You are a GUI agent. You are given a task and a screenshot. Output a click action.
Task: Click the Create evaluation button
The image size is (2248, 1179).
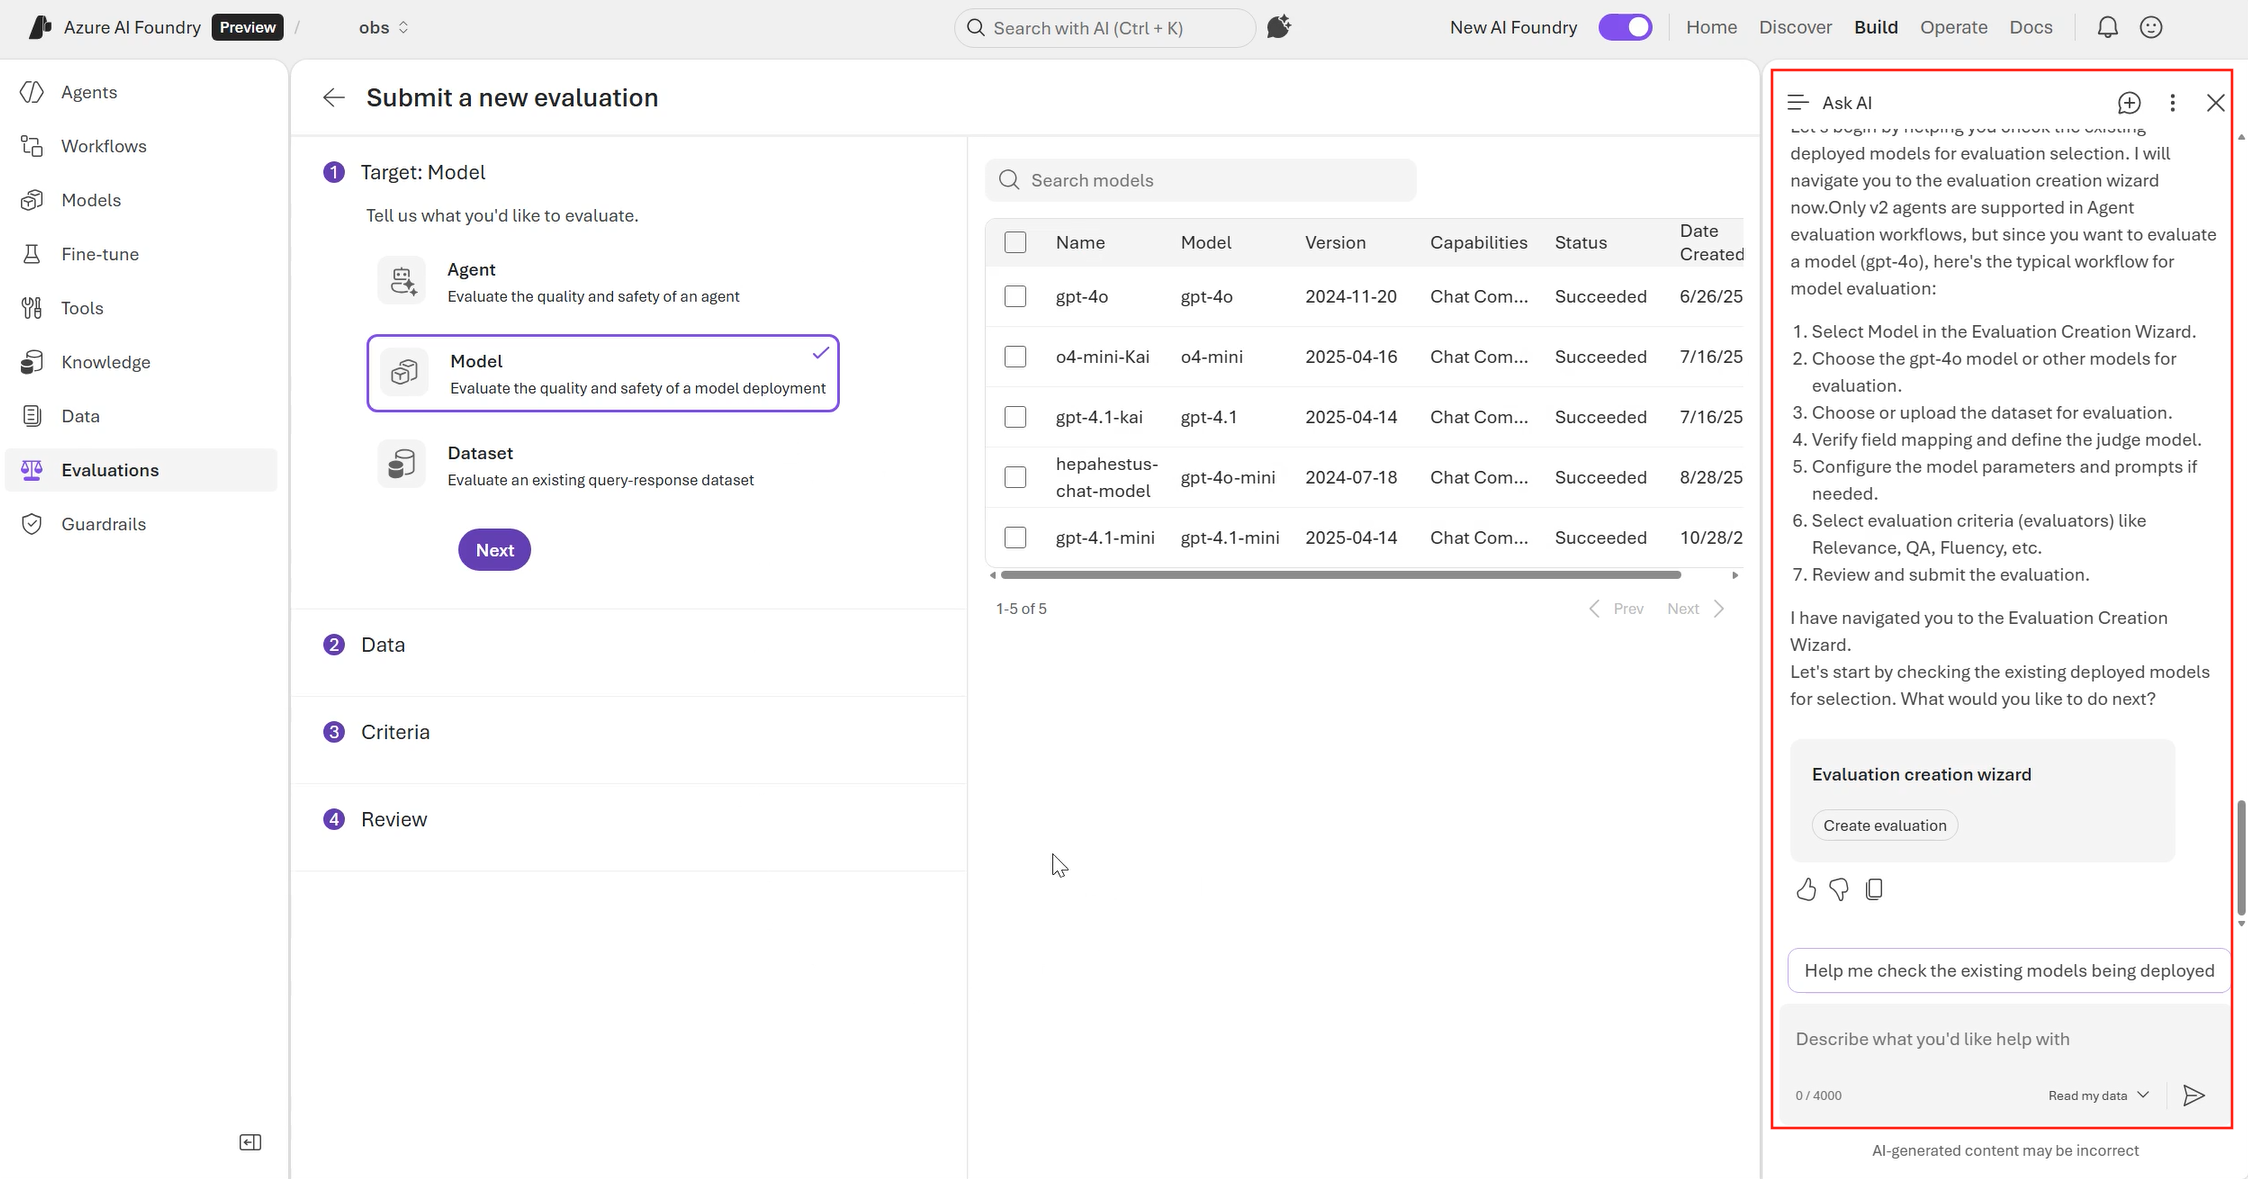click(x=1884, y=825)
